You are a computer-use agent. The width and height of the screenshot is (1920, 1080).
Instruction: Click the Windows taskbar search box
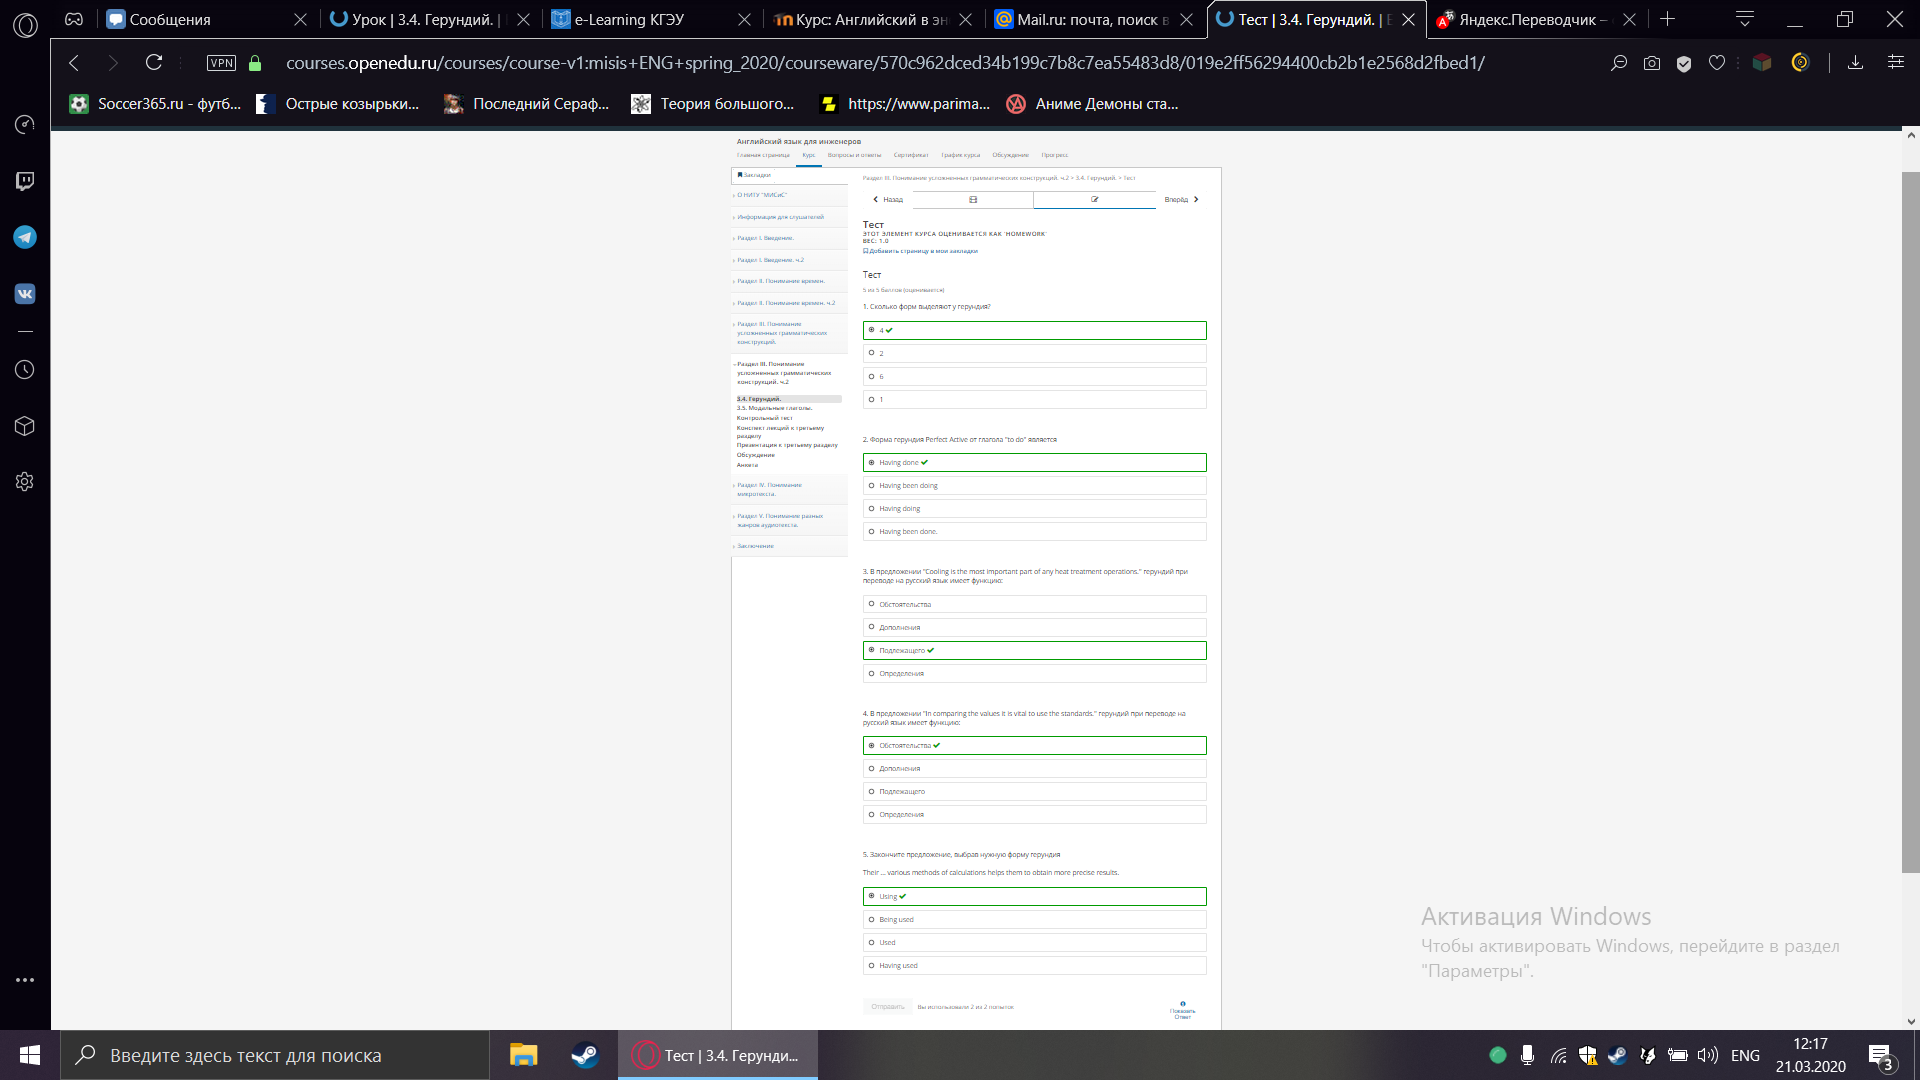click(275, 1055)
